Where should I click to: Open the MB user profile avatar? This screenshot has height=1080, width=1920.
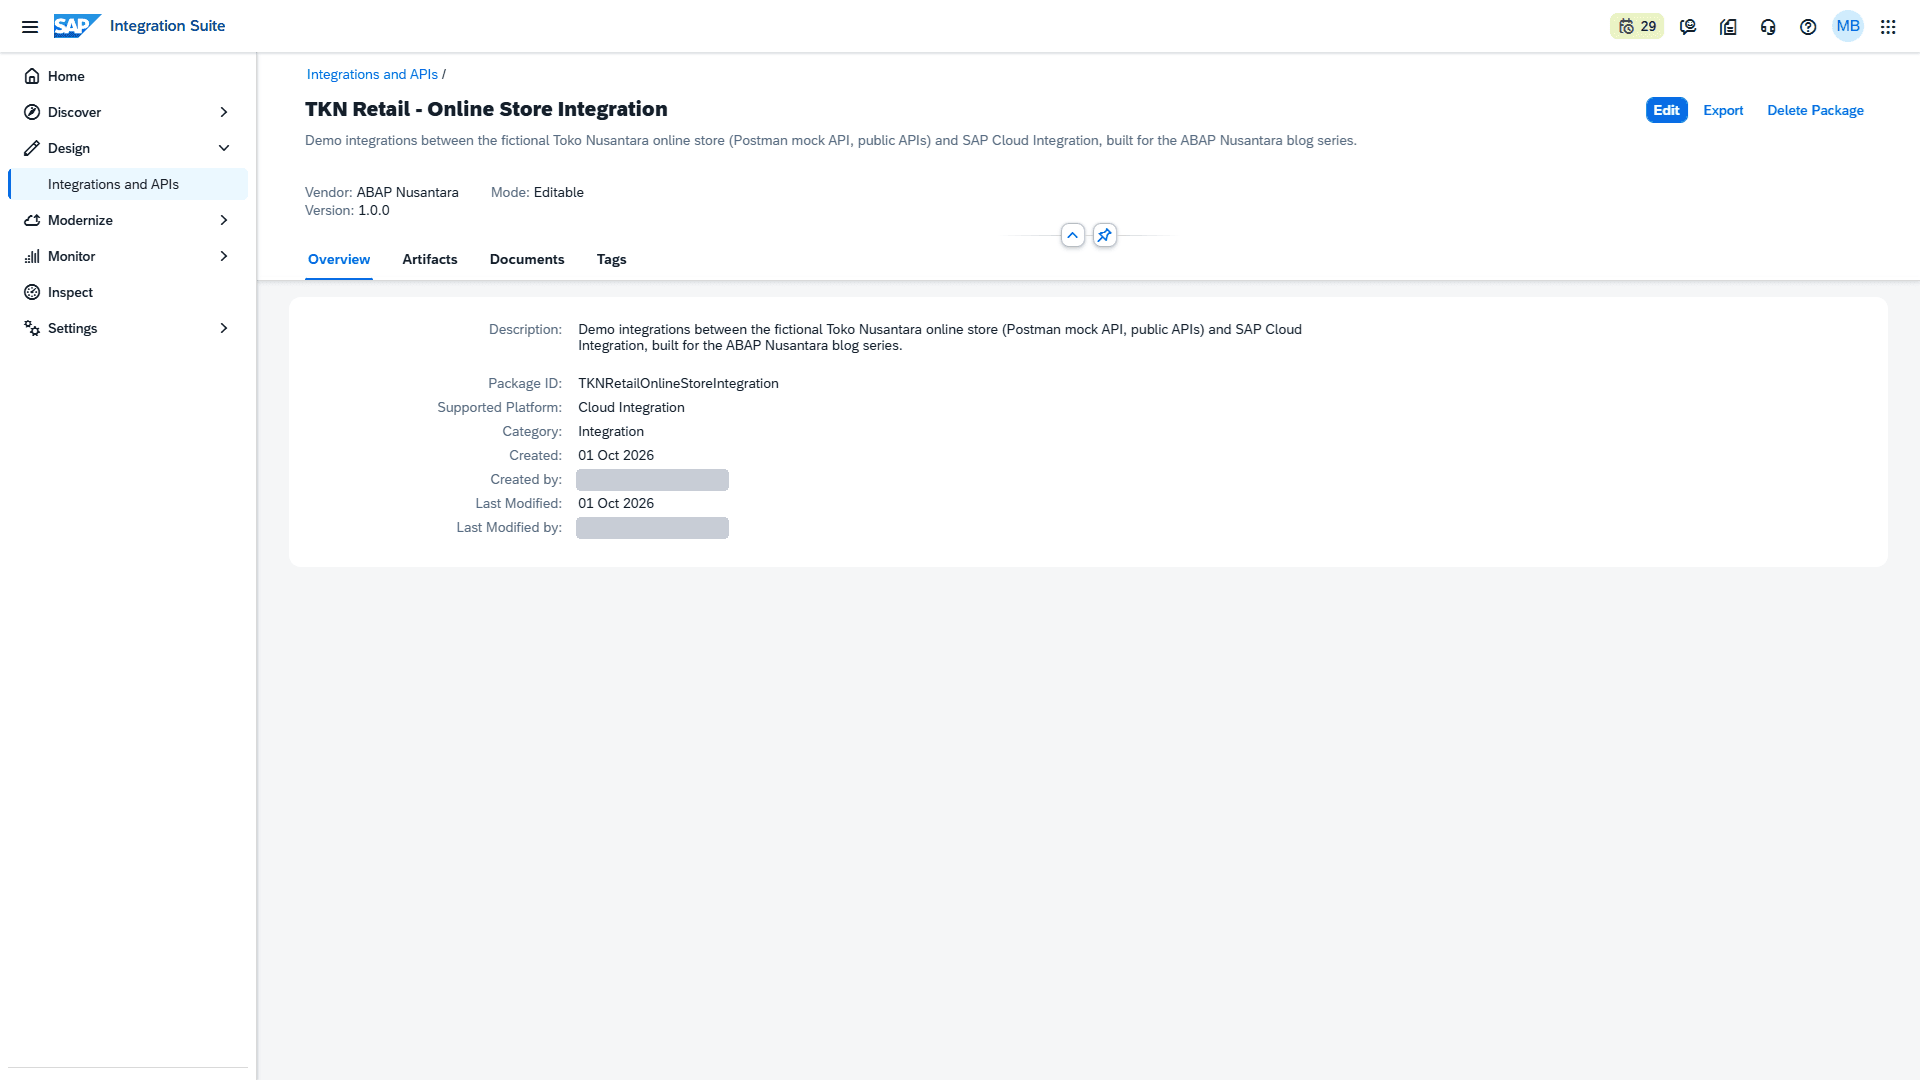point(1848,26)
